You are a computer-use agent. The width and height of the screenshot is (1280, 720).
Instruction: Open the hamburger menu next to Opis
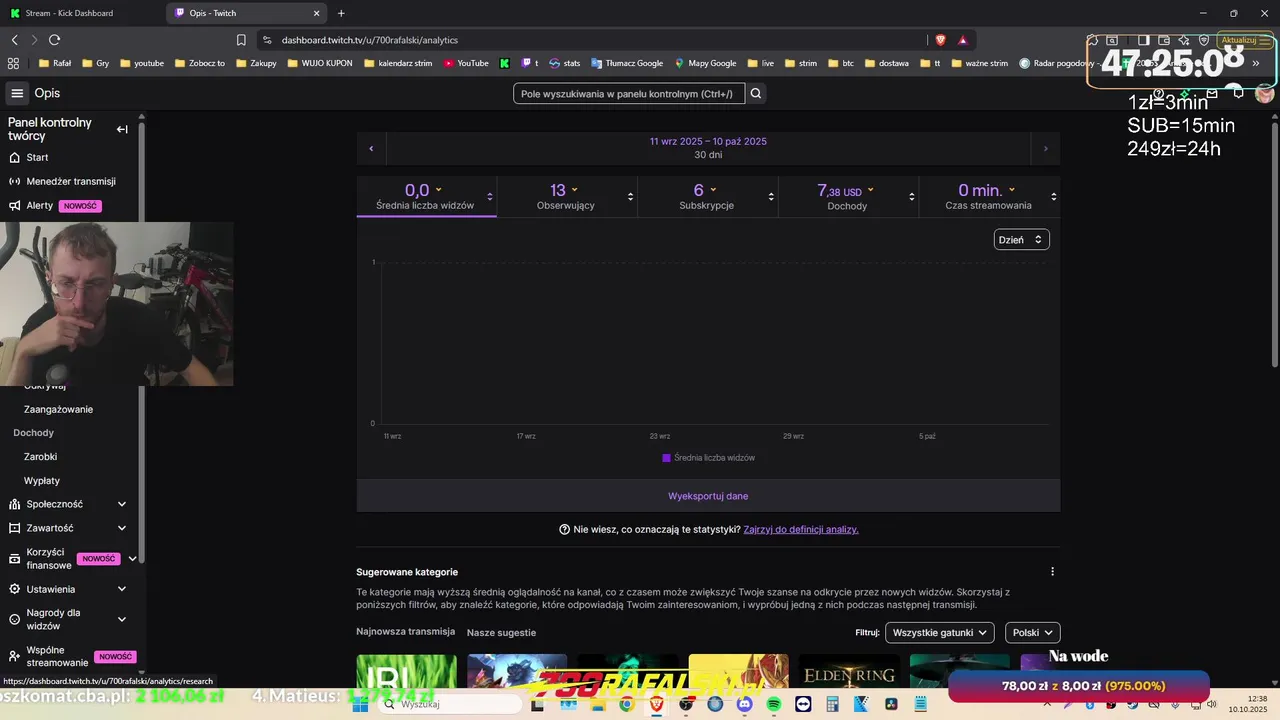point(17,93)
